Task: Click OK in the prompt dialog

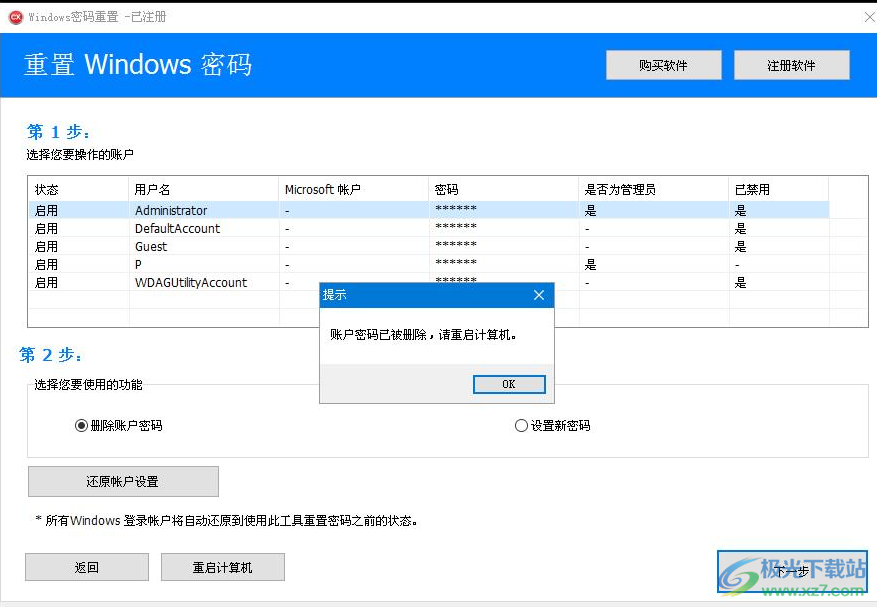Action: point(509,384)
